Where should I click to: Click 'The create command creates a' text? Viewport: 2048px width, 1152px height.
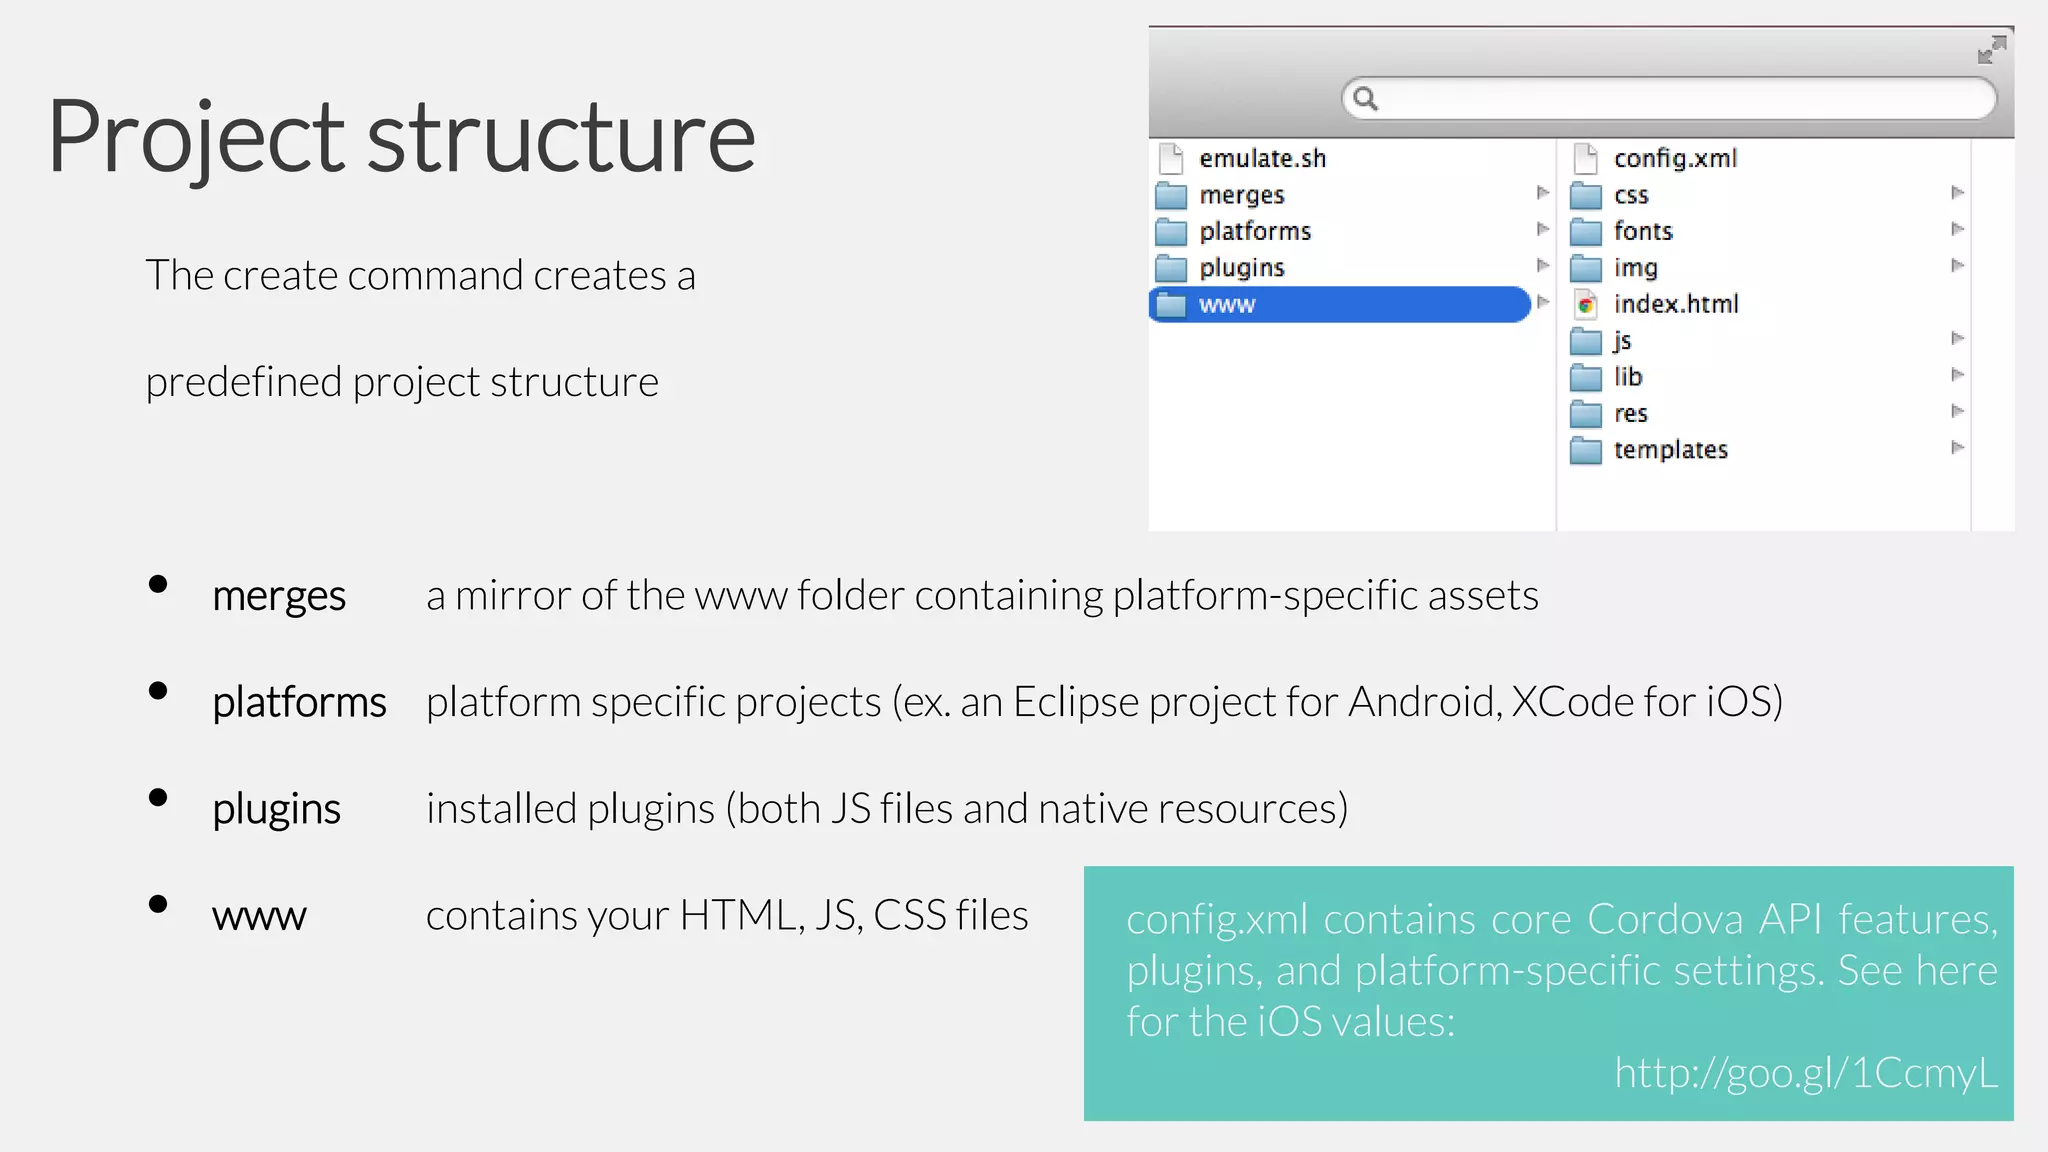click(420, 275)
